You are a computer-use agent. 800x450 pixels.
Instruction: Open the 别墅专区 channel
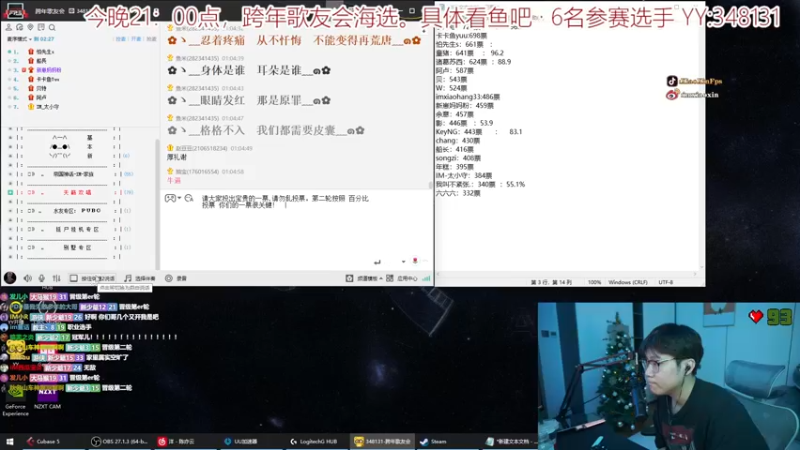77,247
